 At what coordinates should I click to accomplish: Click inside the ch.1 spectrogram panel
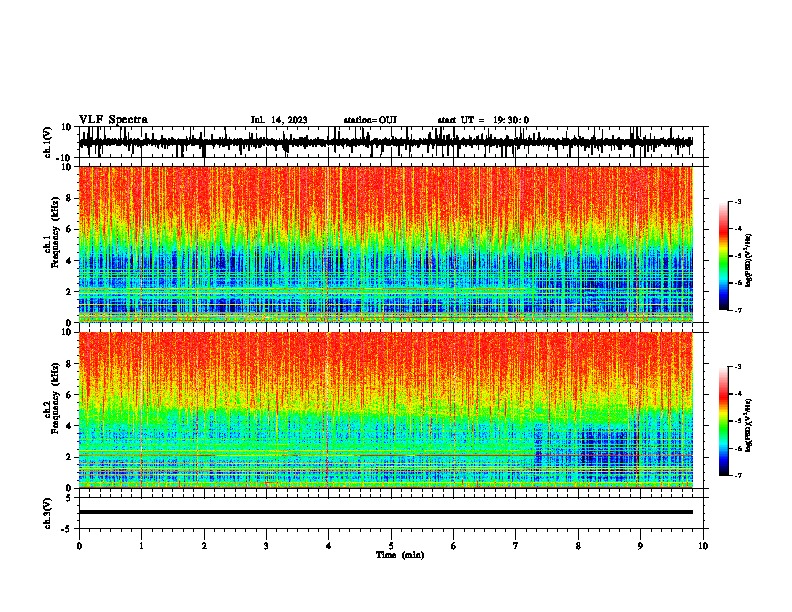tap(385, 244)
